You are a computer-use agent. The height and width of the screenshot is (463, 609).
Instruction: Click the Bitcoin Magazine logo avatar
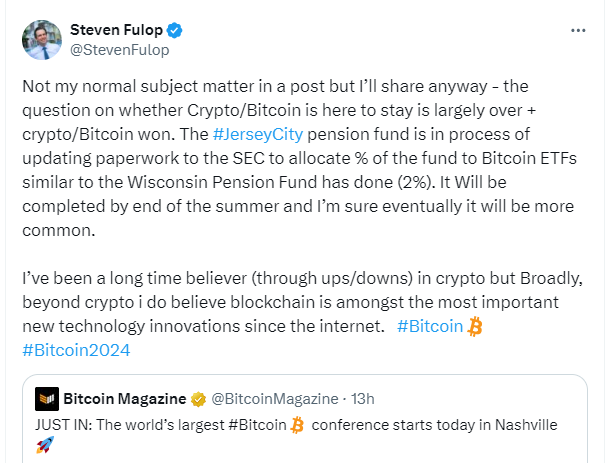46,399
